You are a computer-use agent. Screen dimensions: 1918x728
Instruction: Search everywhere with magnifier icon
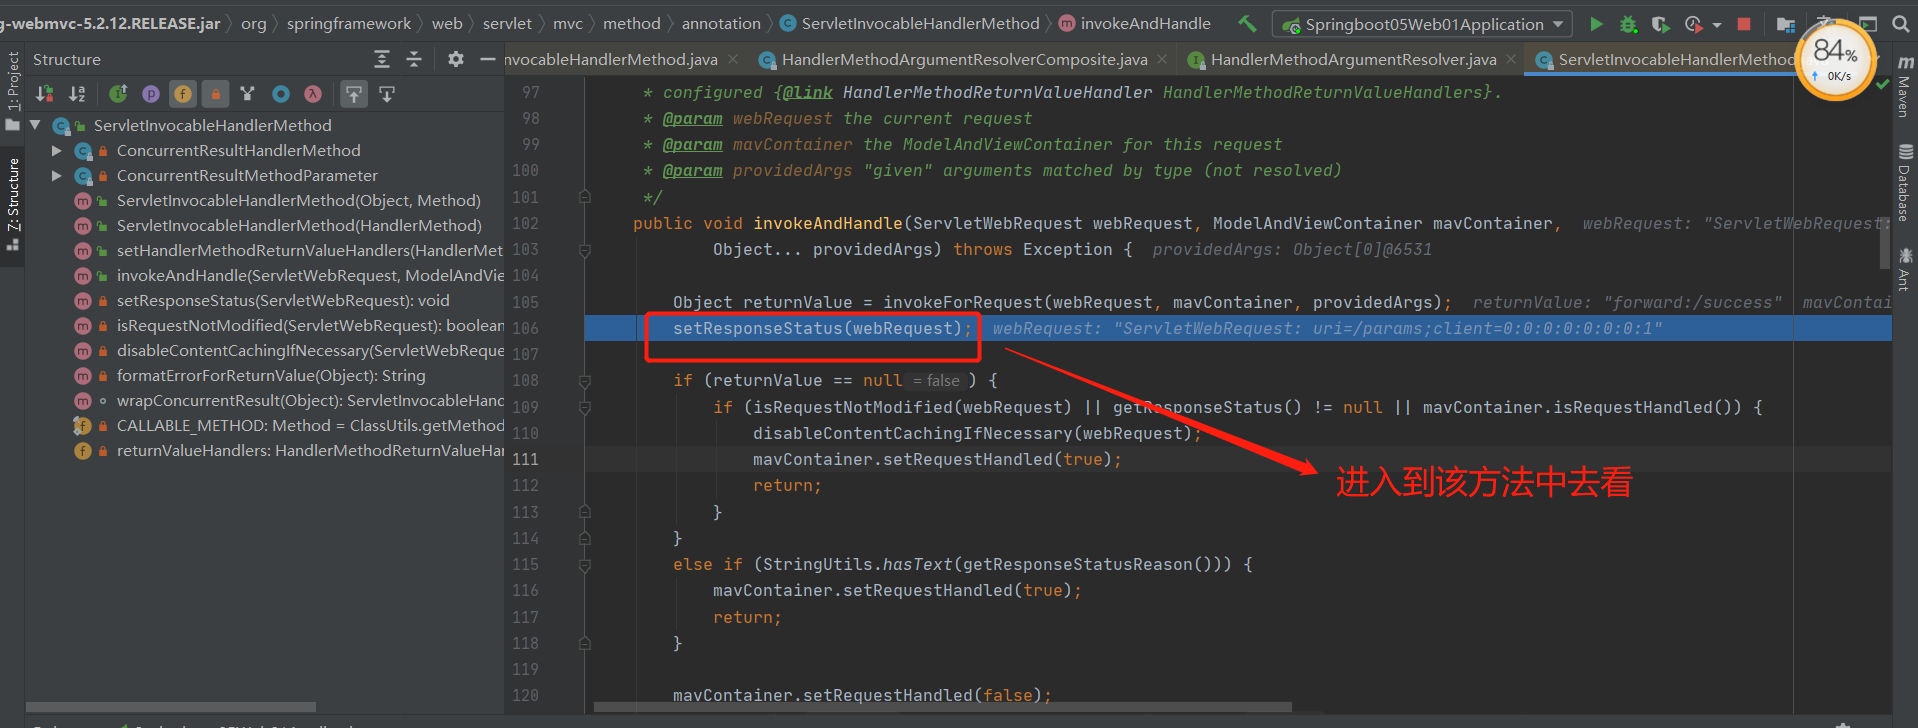coord(1901,24)
